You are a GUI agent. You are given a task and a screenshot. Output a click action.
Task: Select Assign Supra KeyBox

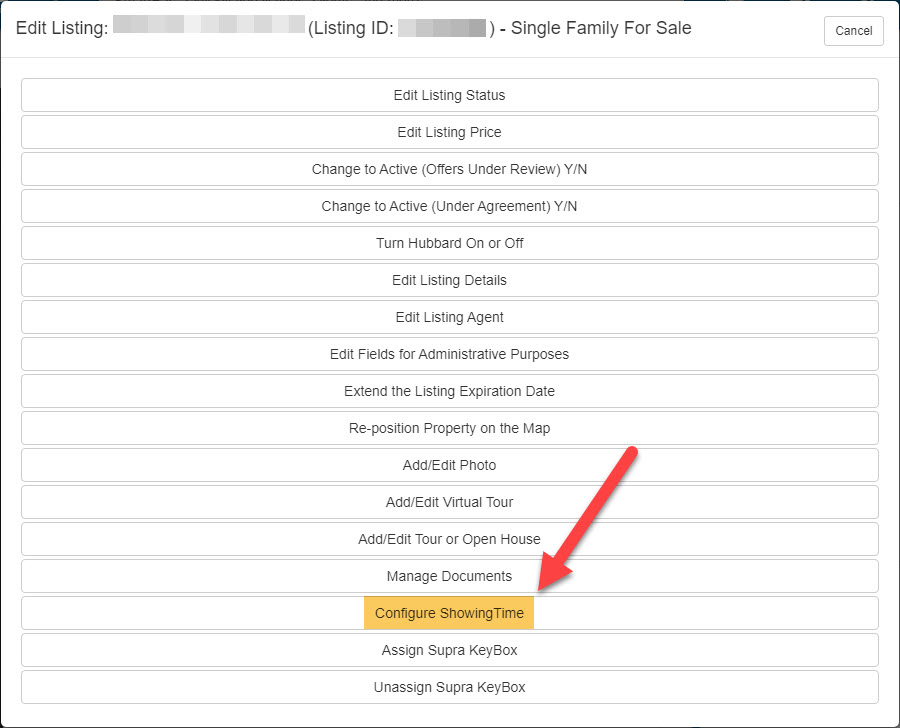[449, 651]
